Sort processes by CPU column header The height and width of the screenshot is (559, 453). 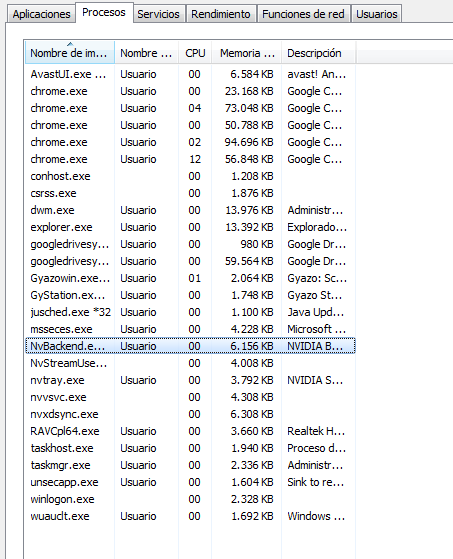coord(195,53)
